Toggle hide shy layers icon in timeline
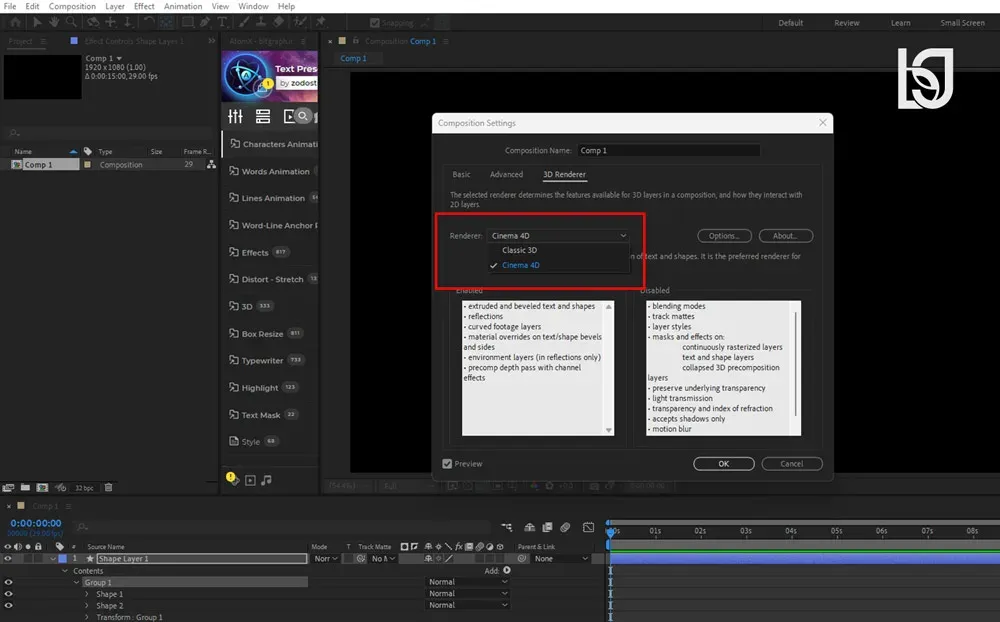 coord(529,527)
